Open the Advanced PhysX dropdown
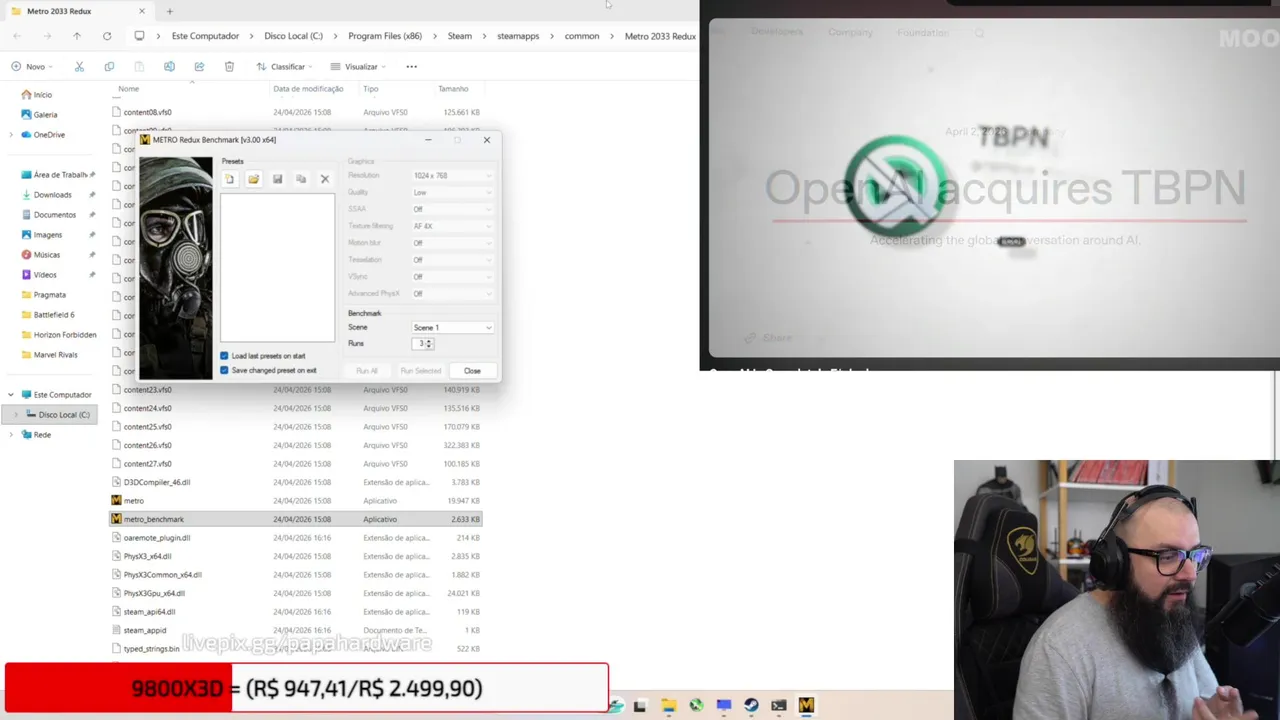This screenshot has height=720, width=1280. pyautogui.click(x=452, y=294)
